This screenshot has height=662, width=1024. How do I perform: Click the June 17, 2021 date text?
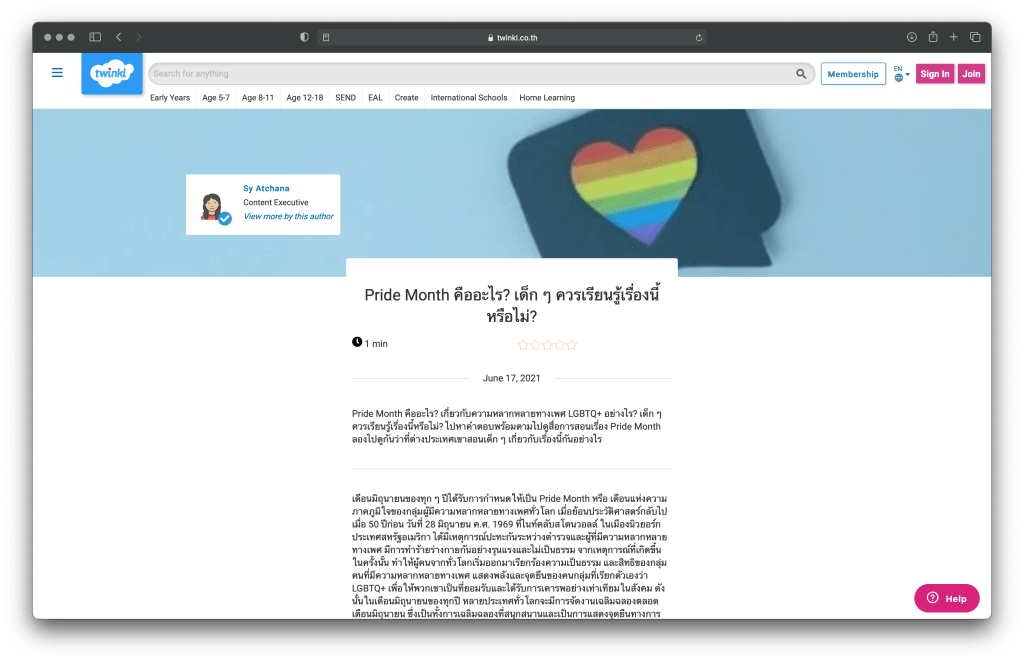(x=511, y=378)
